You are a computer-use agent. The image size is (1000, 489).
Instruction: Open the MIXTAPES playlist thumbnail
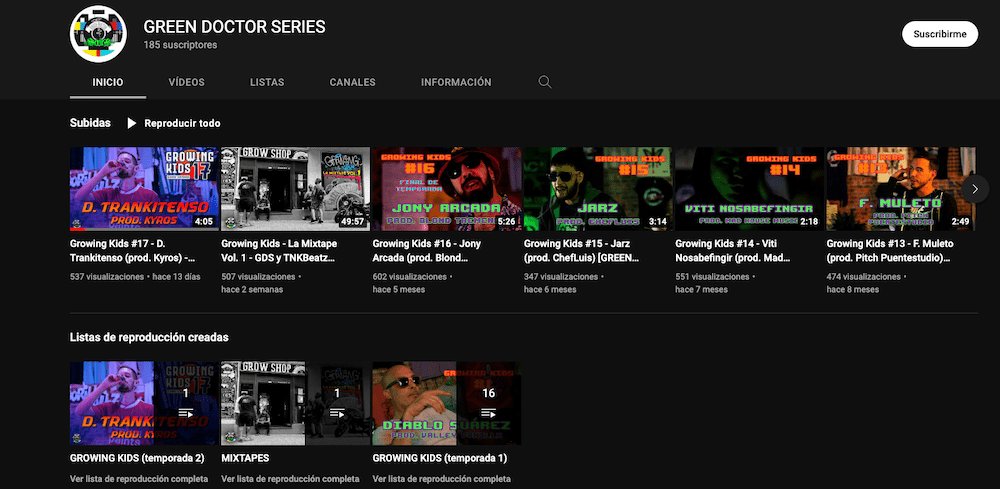pos(295,403)
